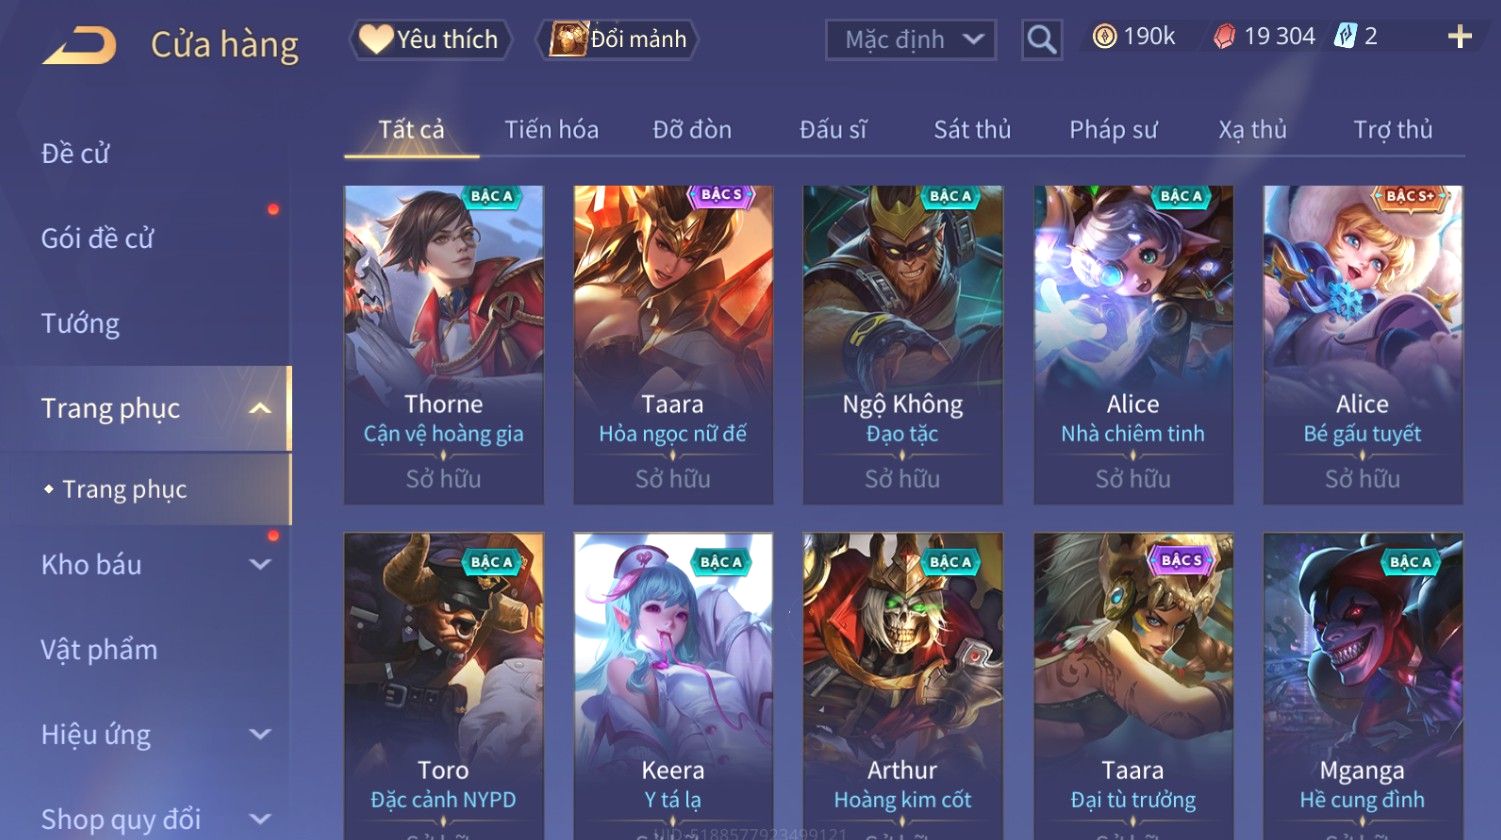Viewport: 1501px width, 840px height.
Task: Open Alice Bé gấu tuyết skin card
Action: pyautogui.click(x=1362, y=345)
